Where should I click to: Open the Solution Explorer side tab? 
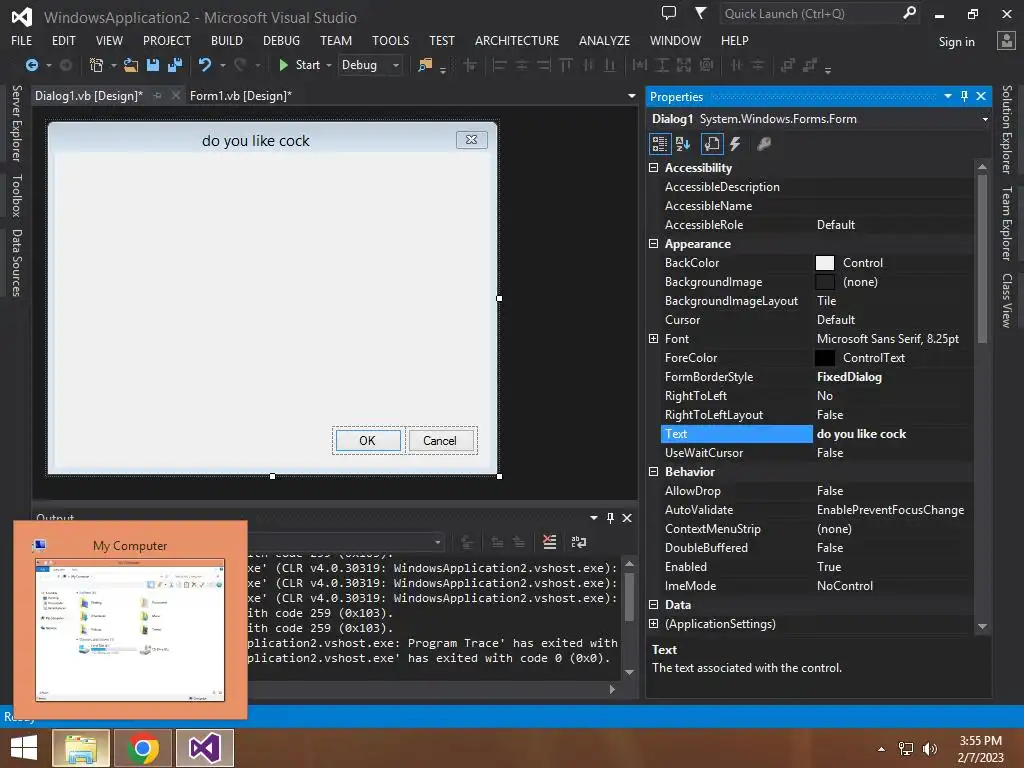pos(1006,129)
